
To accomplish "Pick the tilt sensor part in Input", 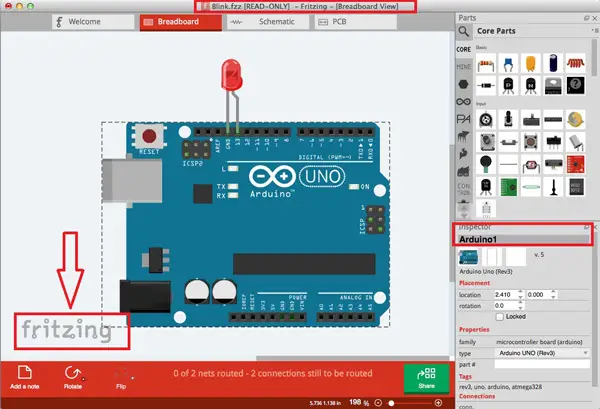I will 576,142.
